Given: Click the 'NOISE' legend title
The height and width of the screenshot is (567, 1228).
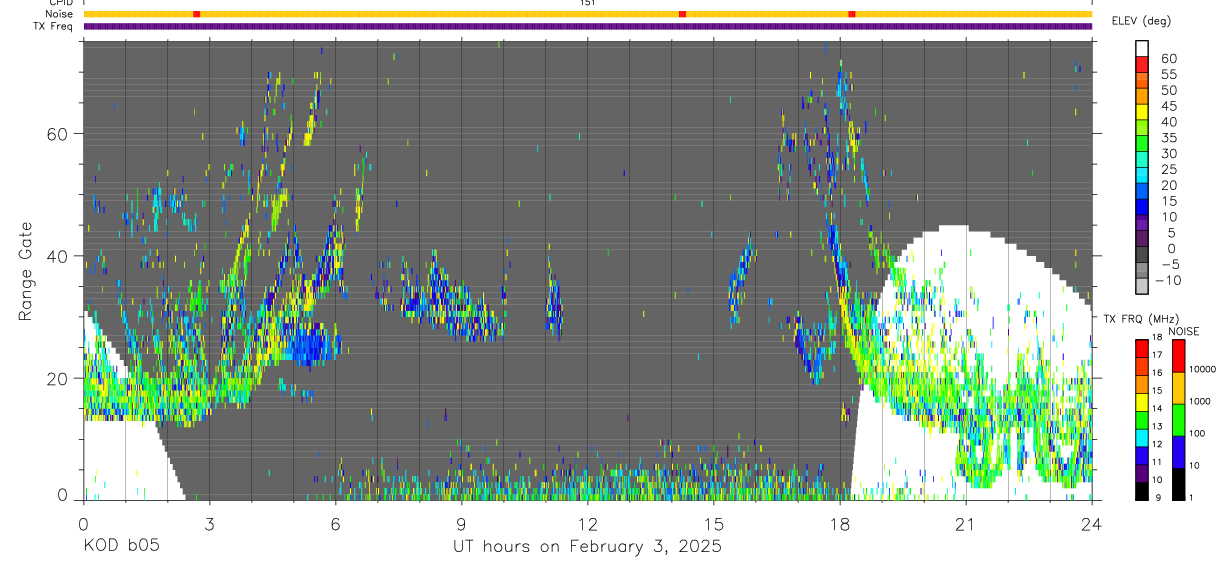Looking at the screenshot, I should (x=1185, y=332).
